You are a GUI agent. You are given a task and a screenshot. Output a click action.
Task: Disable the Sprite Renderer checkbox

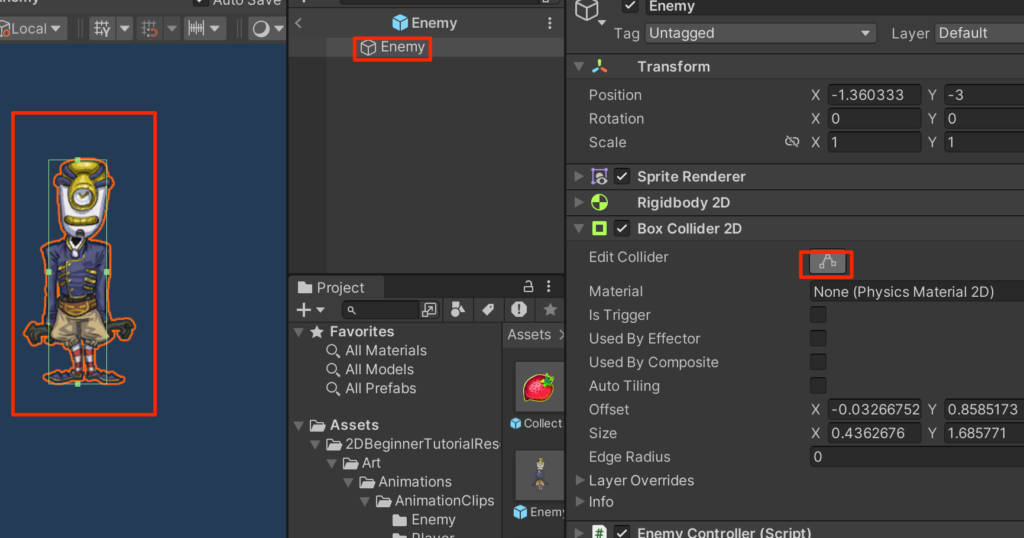coord(622,176)
